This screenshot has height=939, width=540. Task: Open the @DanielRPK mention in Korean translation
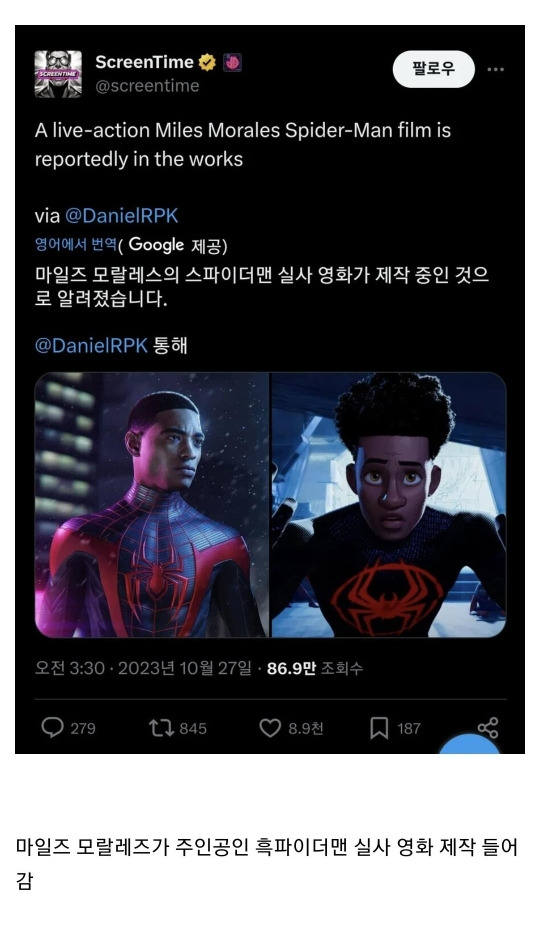point(91,346)
